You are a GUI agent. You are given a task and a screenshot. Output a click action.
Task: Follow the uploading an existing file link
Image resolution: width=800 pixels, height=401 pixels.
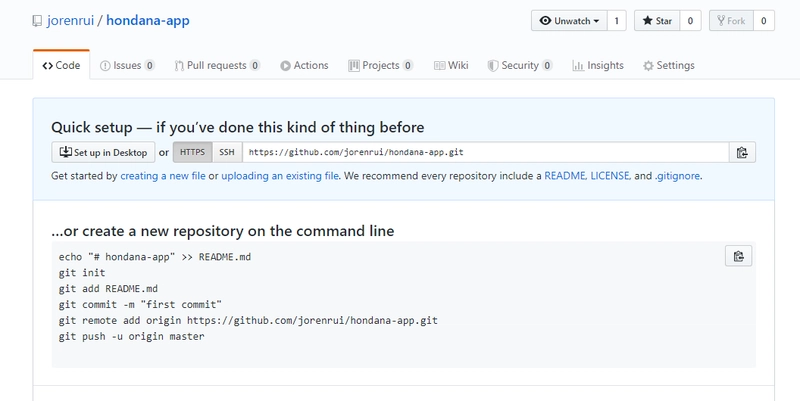pyautogui.click(x=280, y=176)
